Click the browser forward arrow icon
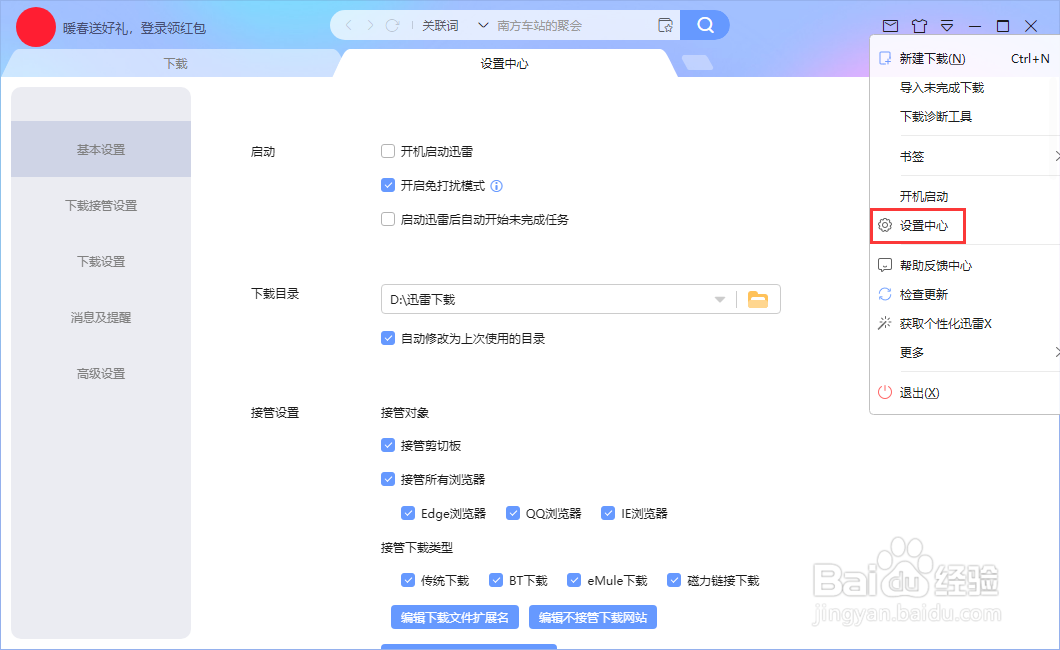The image size is (1060, 650). pos(370,26)
